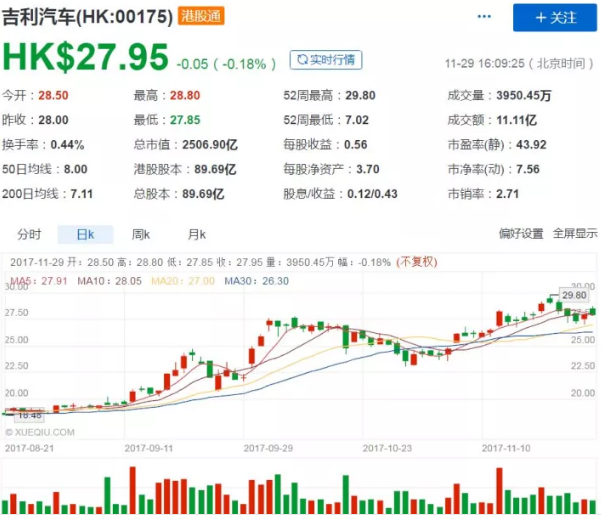Click the 港股通 orange badge
Viewport: 601px width, 515px height.
click(201, 16)
